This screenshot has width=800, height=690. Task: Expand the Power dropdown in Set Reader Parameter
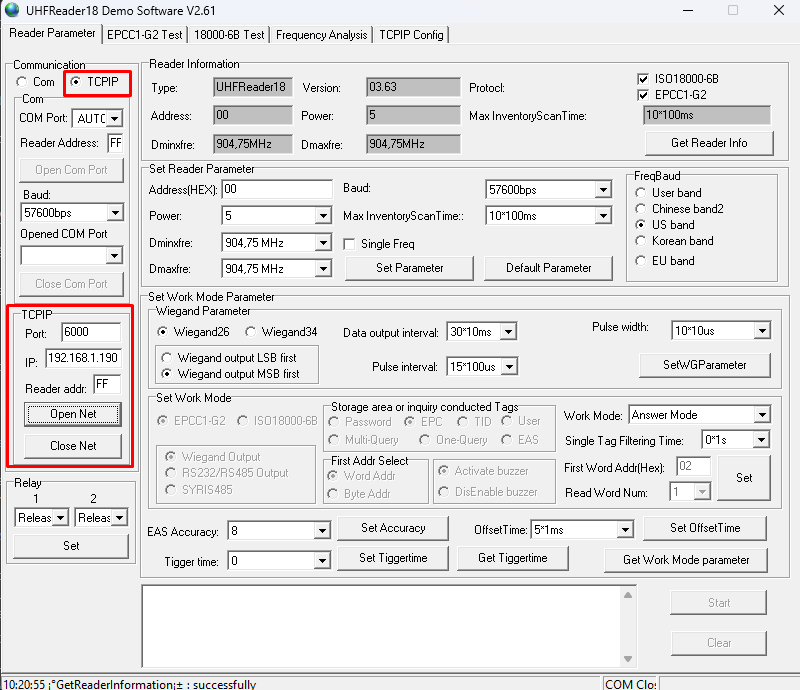coord(322,216)
